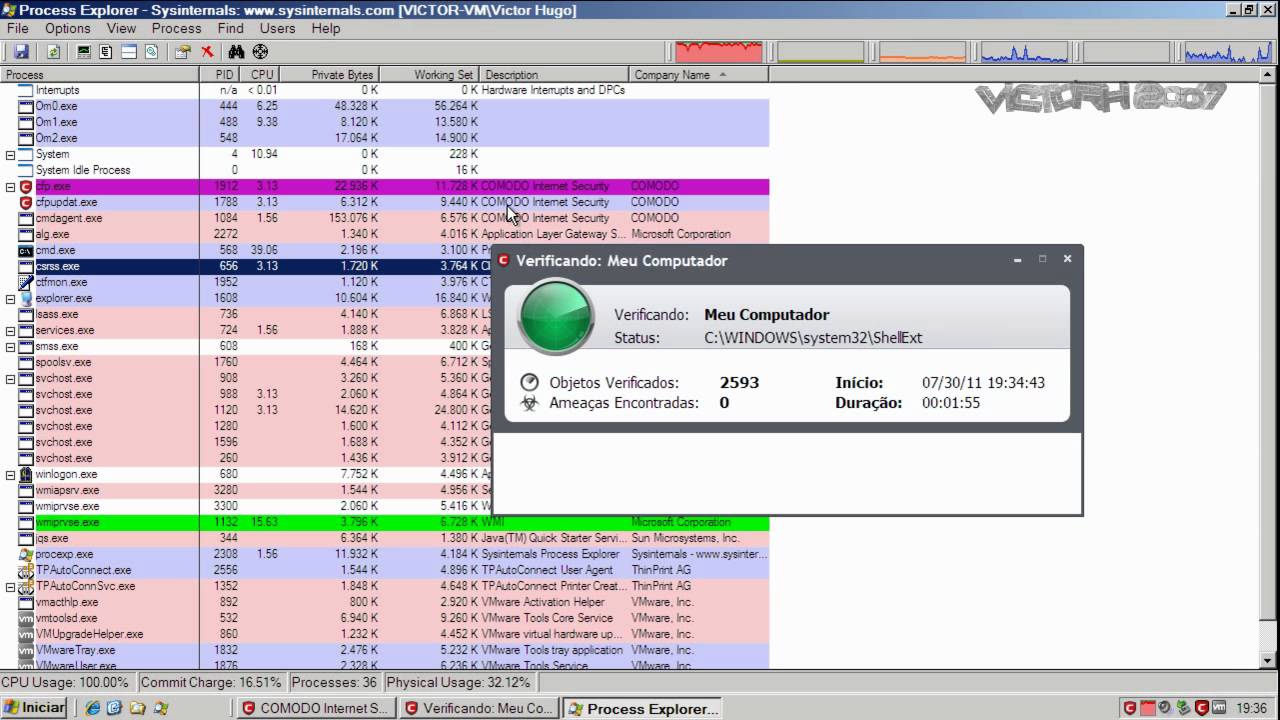Collapse the smss.exe tree node
Viewport: 1280px width, 720px height.
click(x=11, y=346)
